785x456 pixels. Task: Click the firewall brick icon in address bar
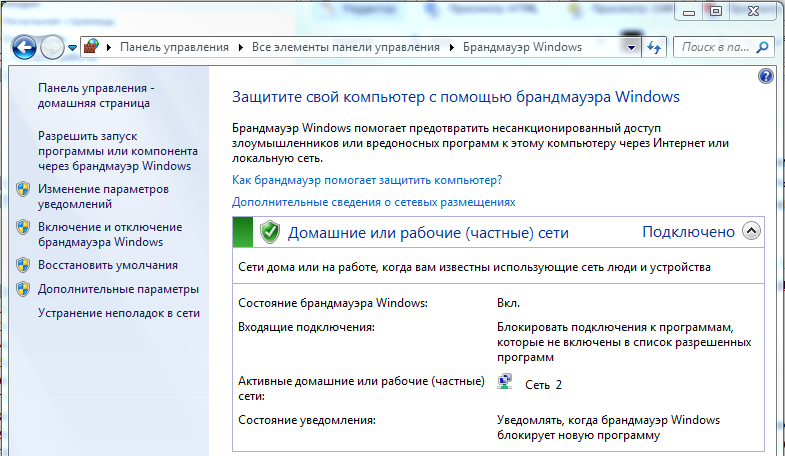tap(91, 47)
